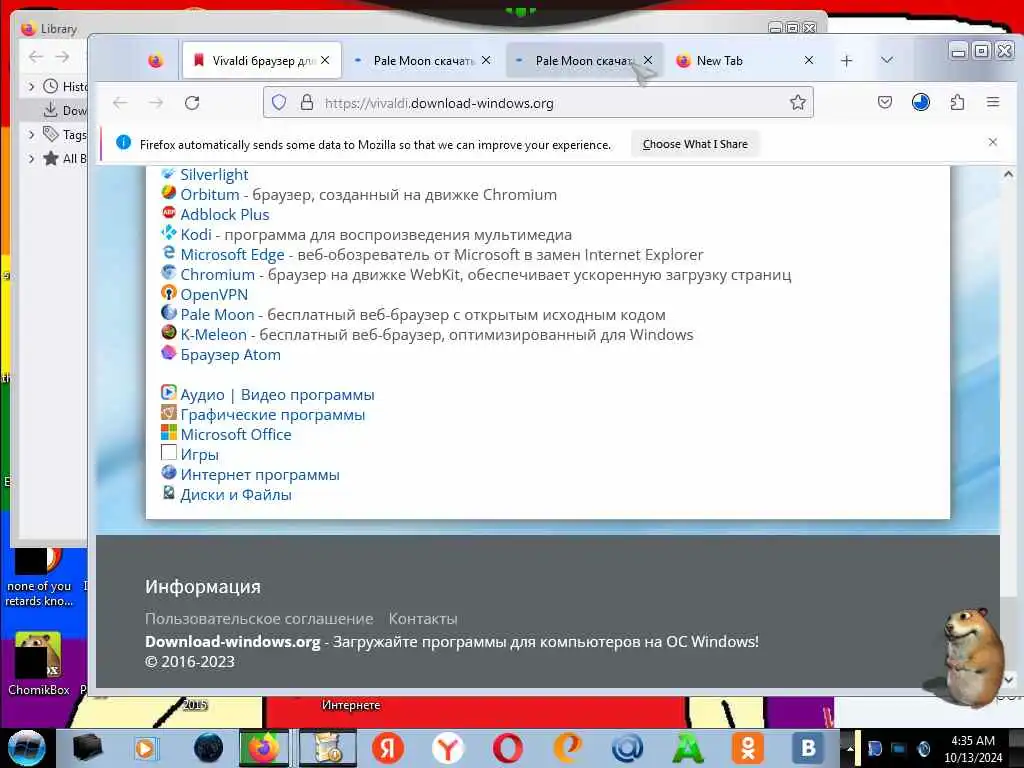Open the Windows Start orb

[x=26, y=748]
